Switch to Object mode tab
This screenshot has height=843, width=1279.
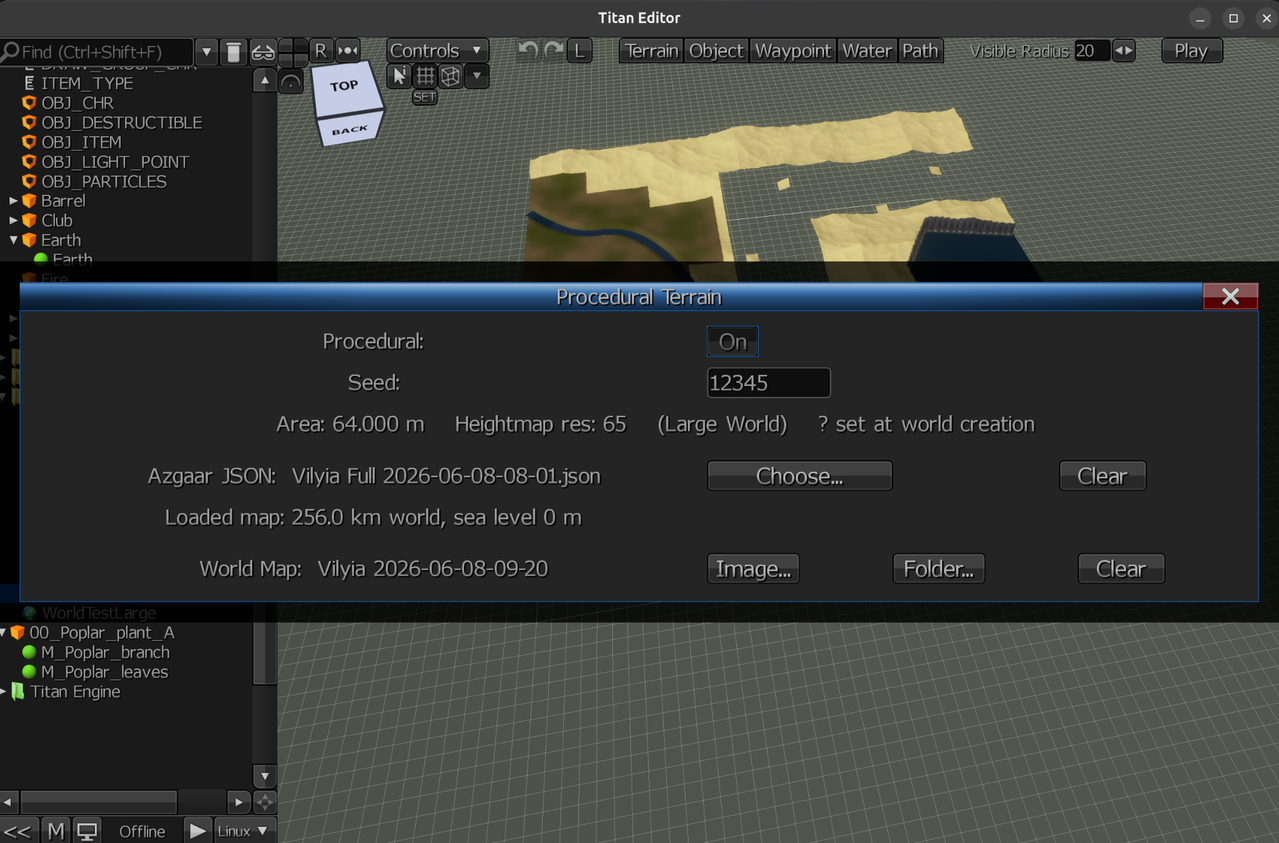click(716, 50)
